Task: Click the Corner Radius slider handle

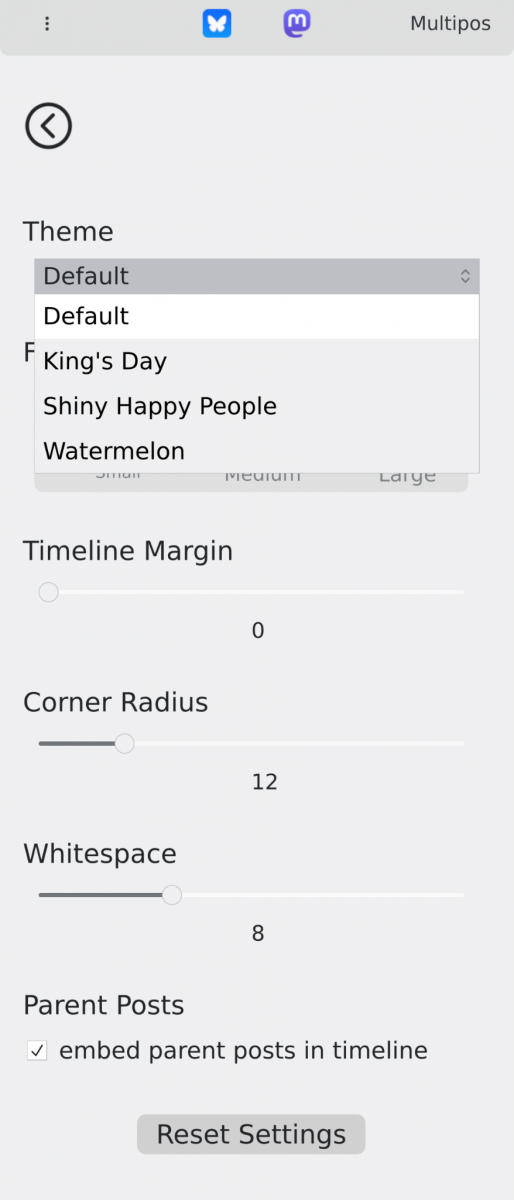Action: [124, 744]
